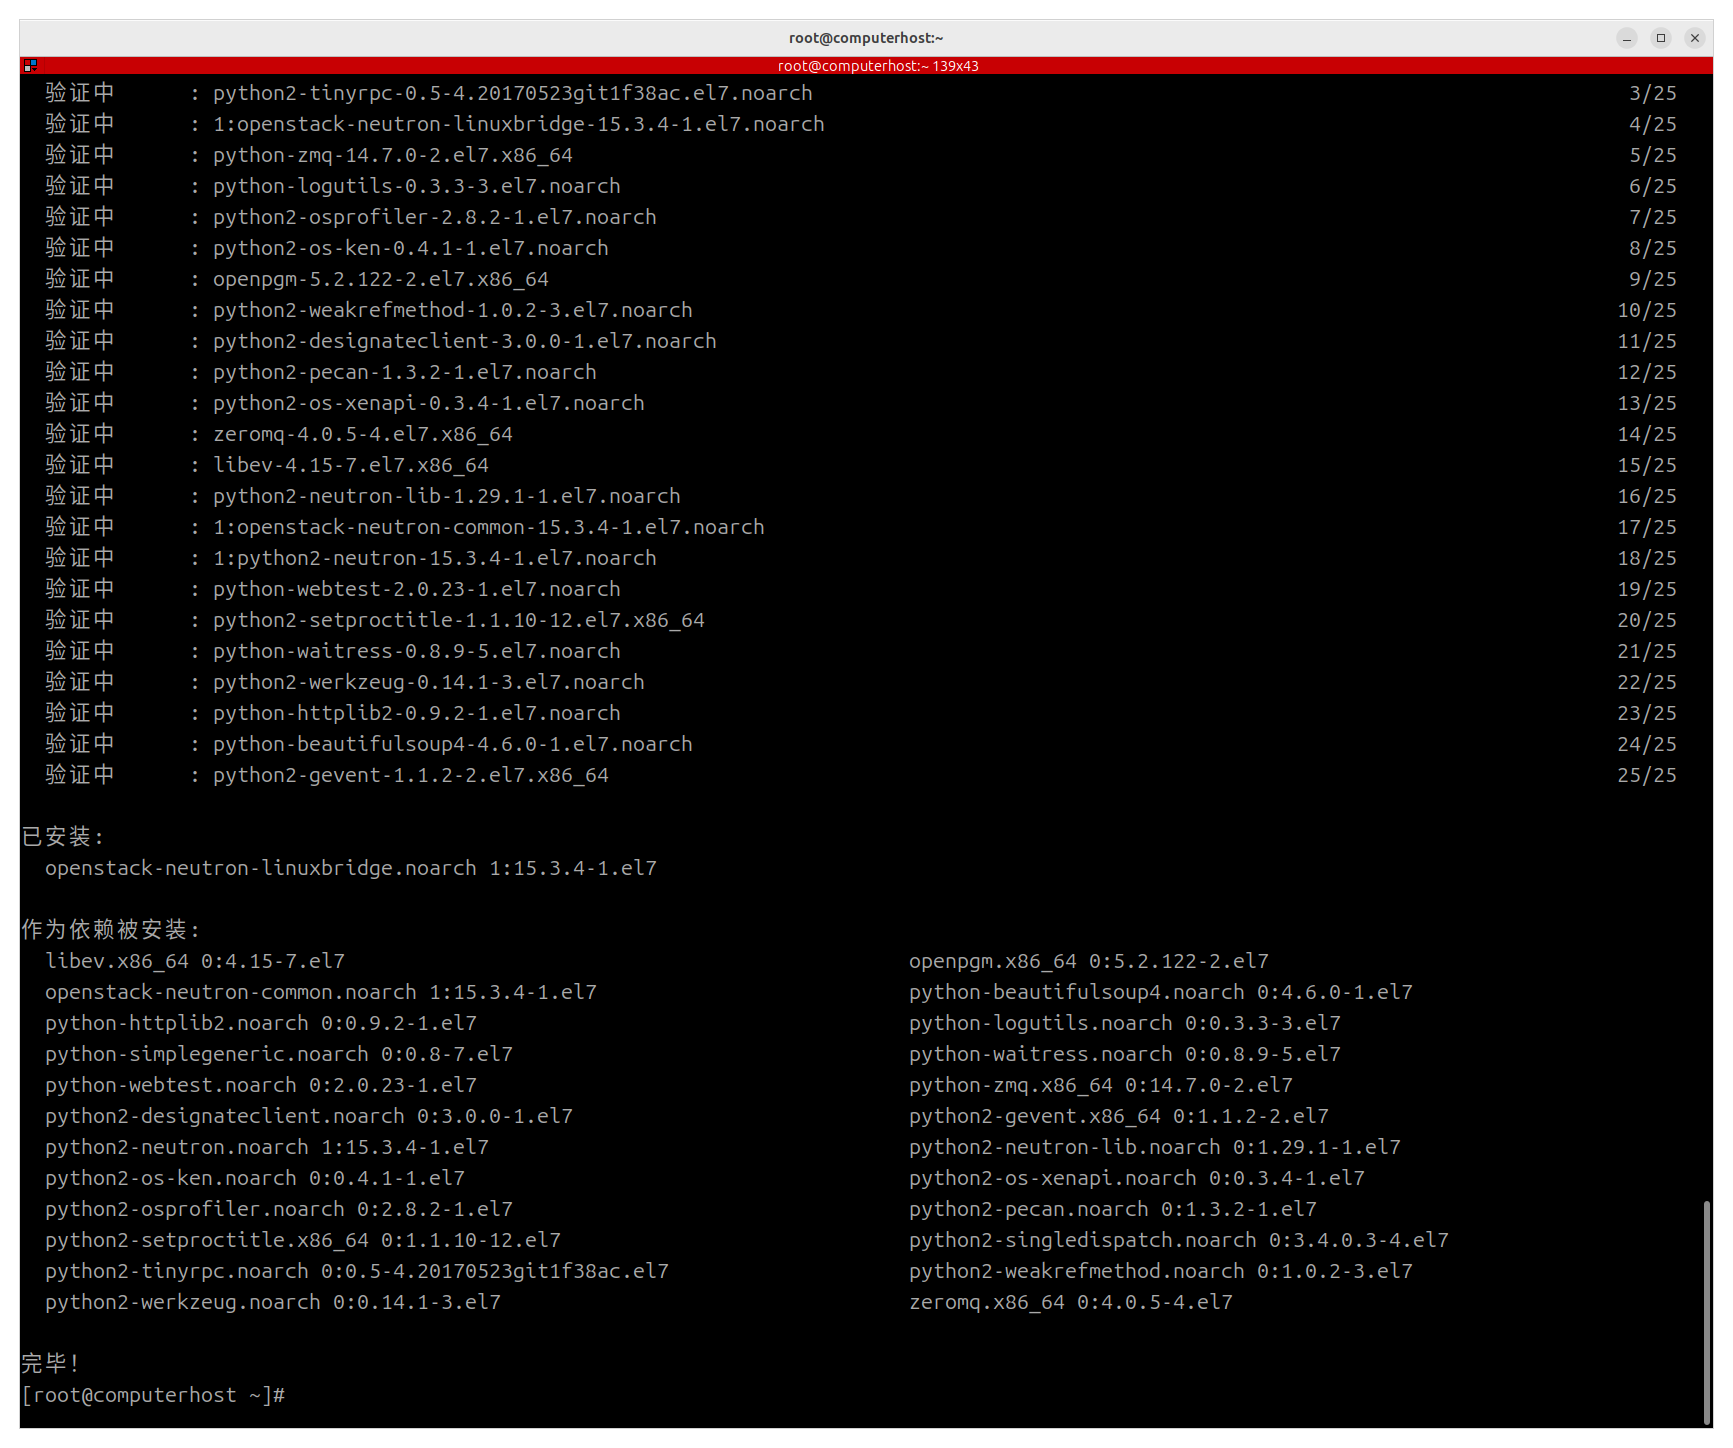This screenshot has width=1733, height=1448.
Task: Click the red terminal title 'root@computerhost:~ 139x43'
Action: tap(878, 66)
